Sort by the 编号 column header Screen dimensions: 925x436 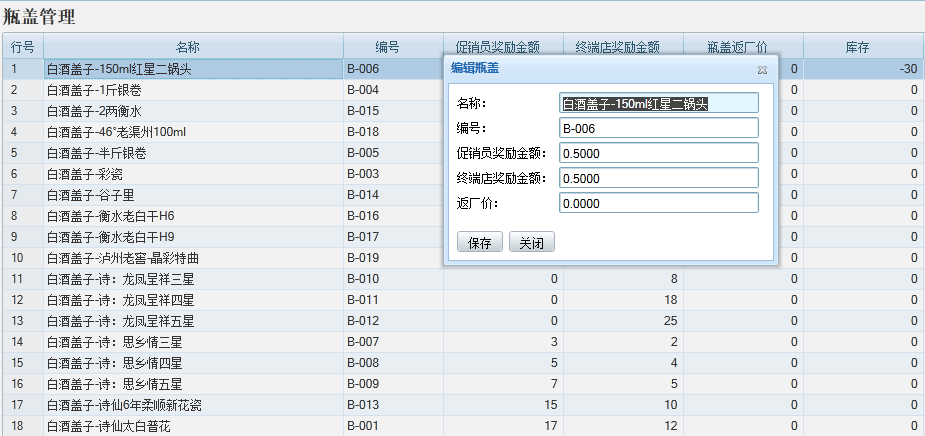click(393, 47)
